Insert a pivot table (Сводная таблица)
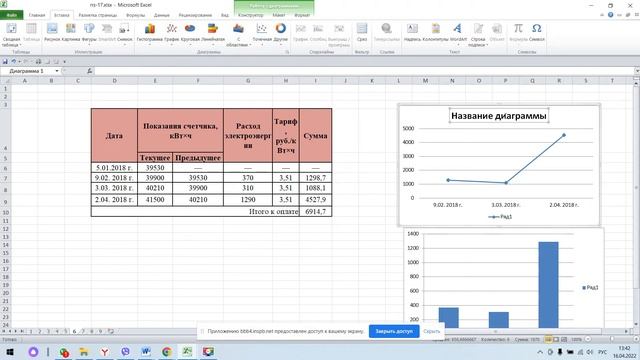640x360 pixels. (11, 34)
